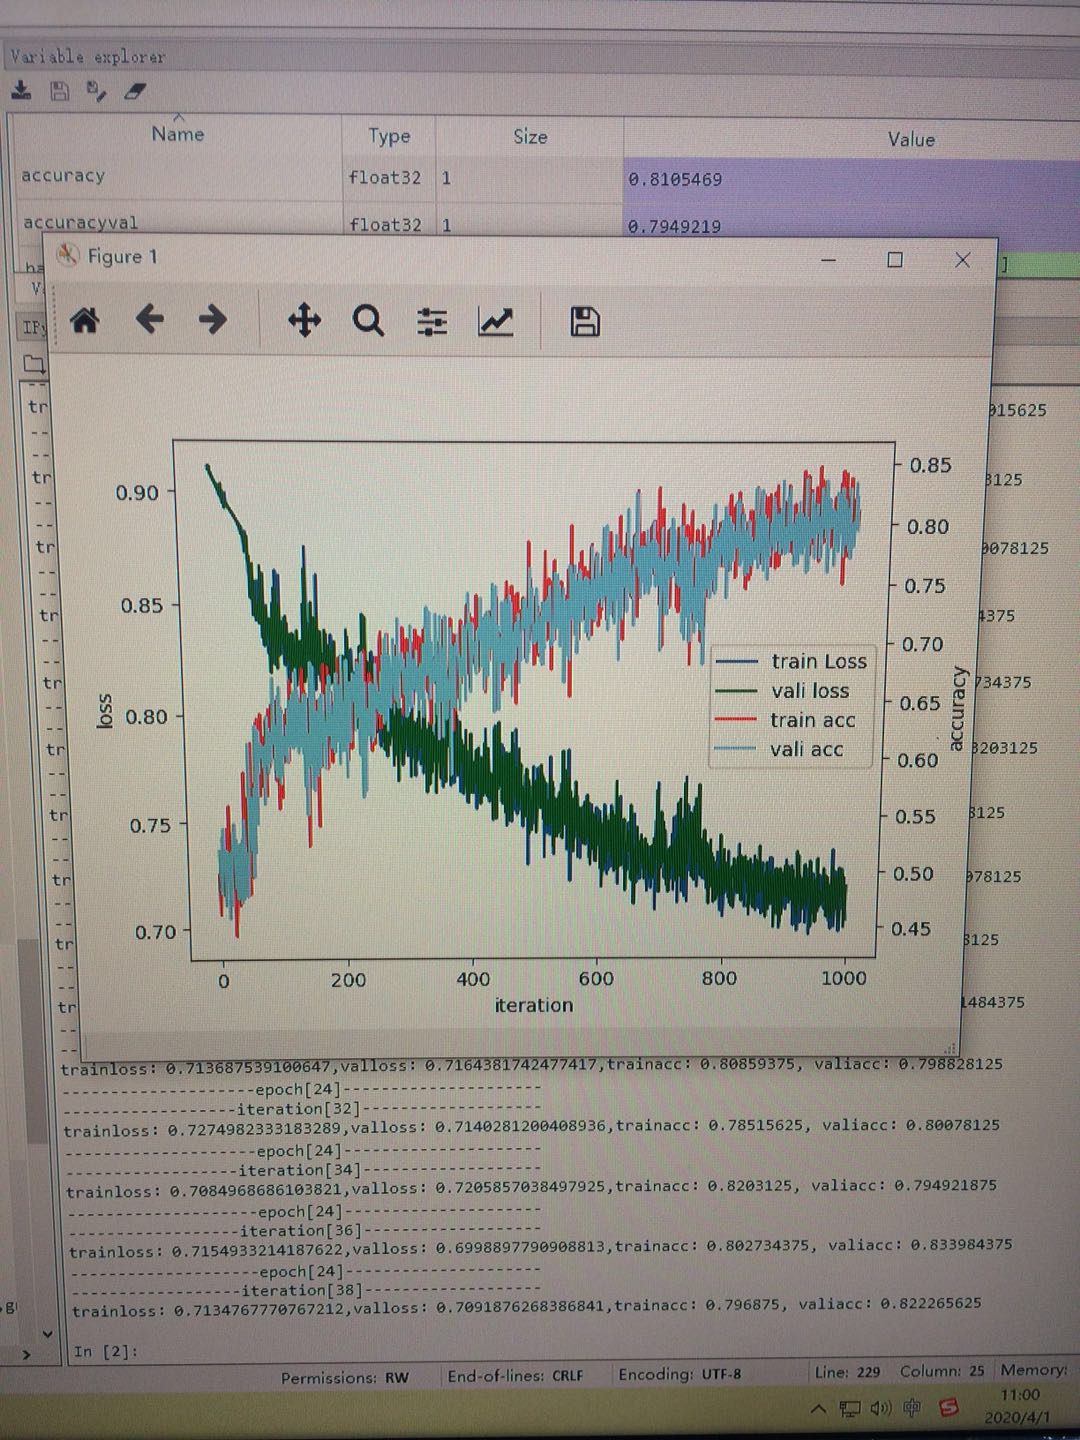Click the sort arrow above the Name column

pyautogui.click(x=177, y=118)
